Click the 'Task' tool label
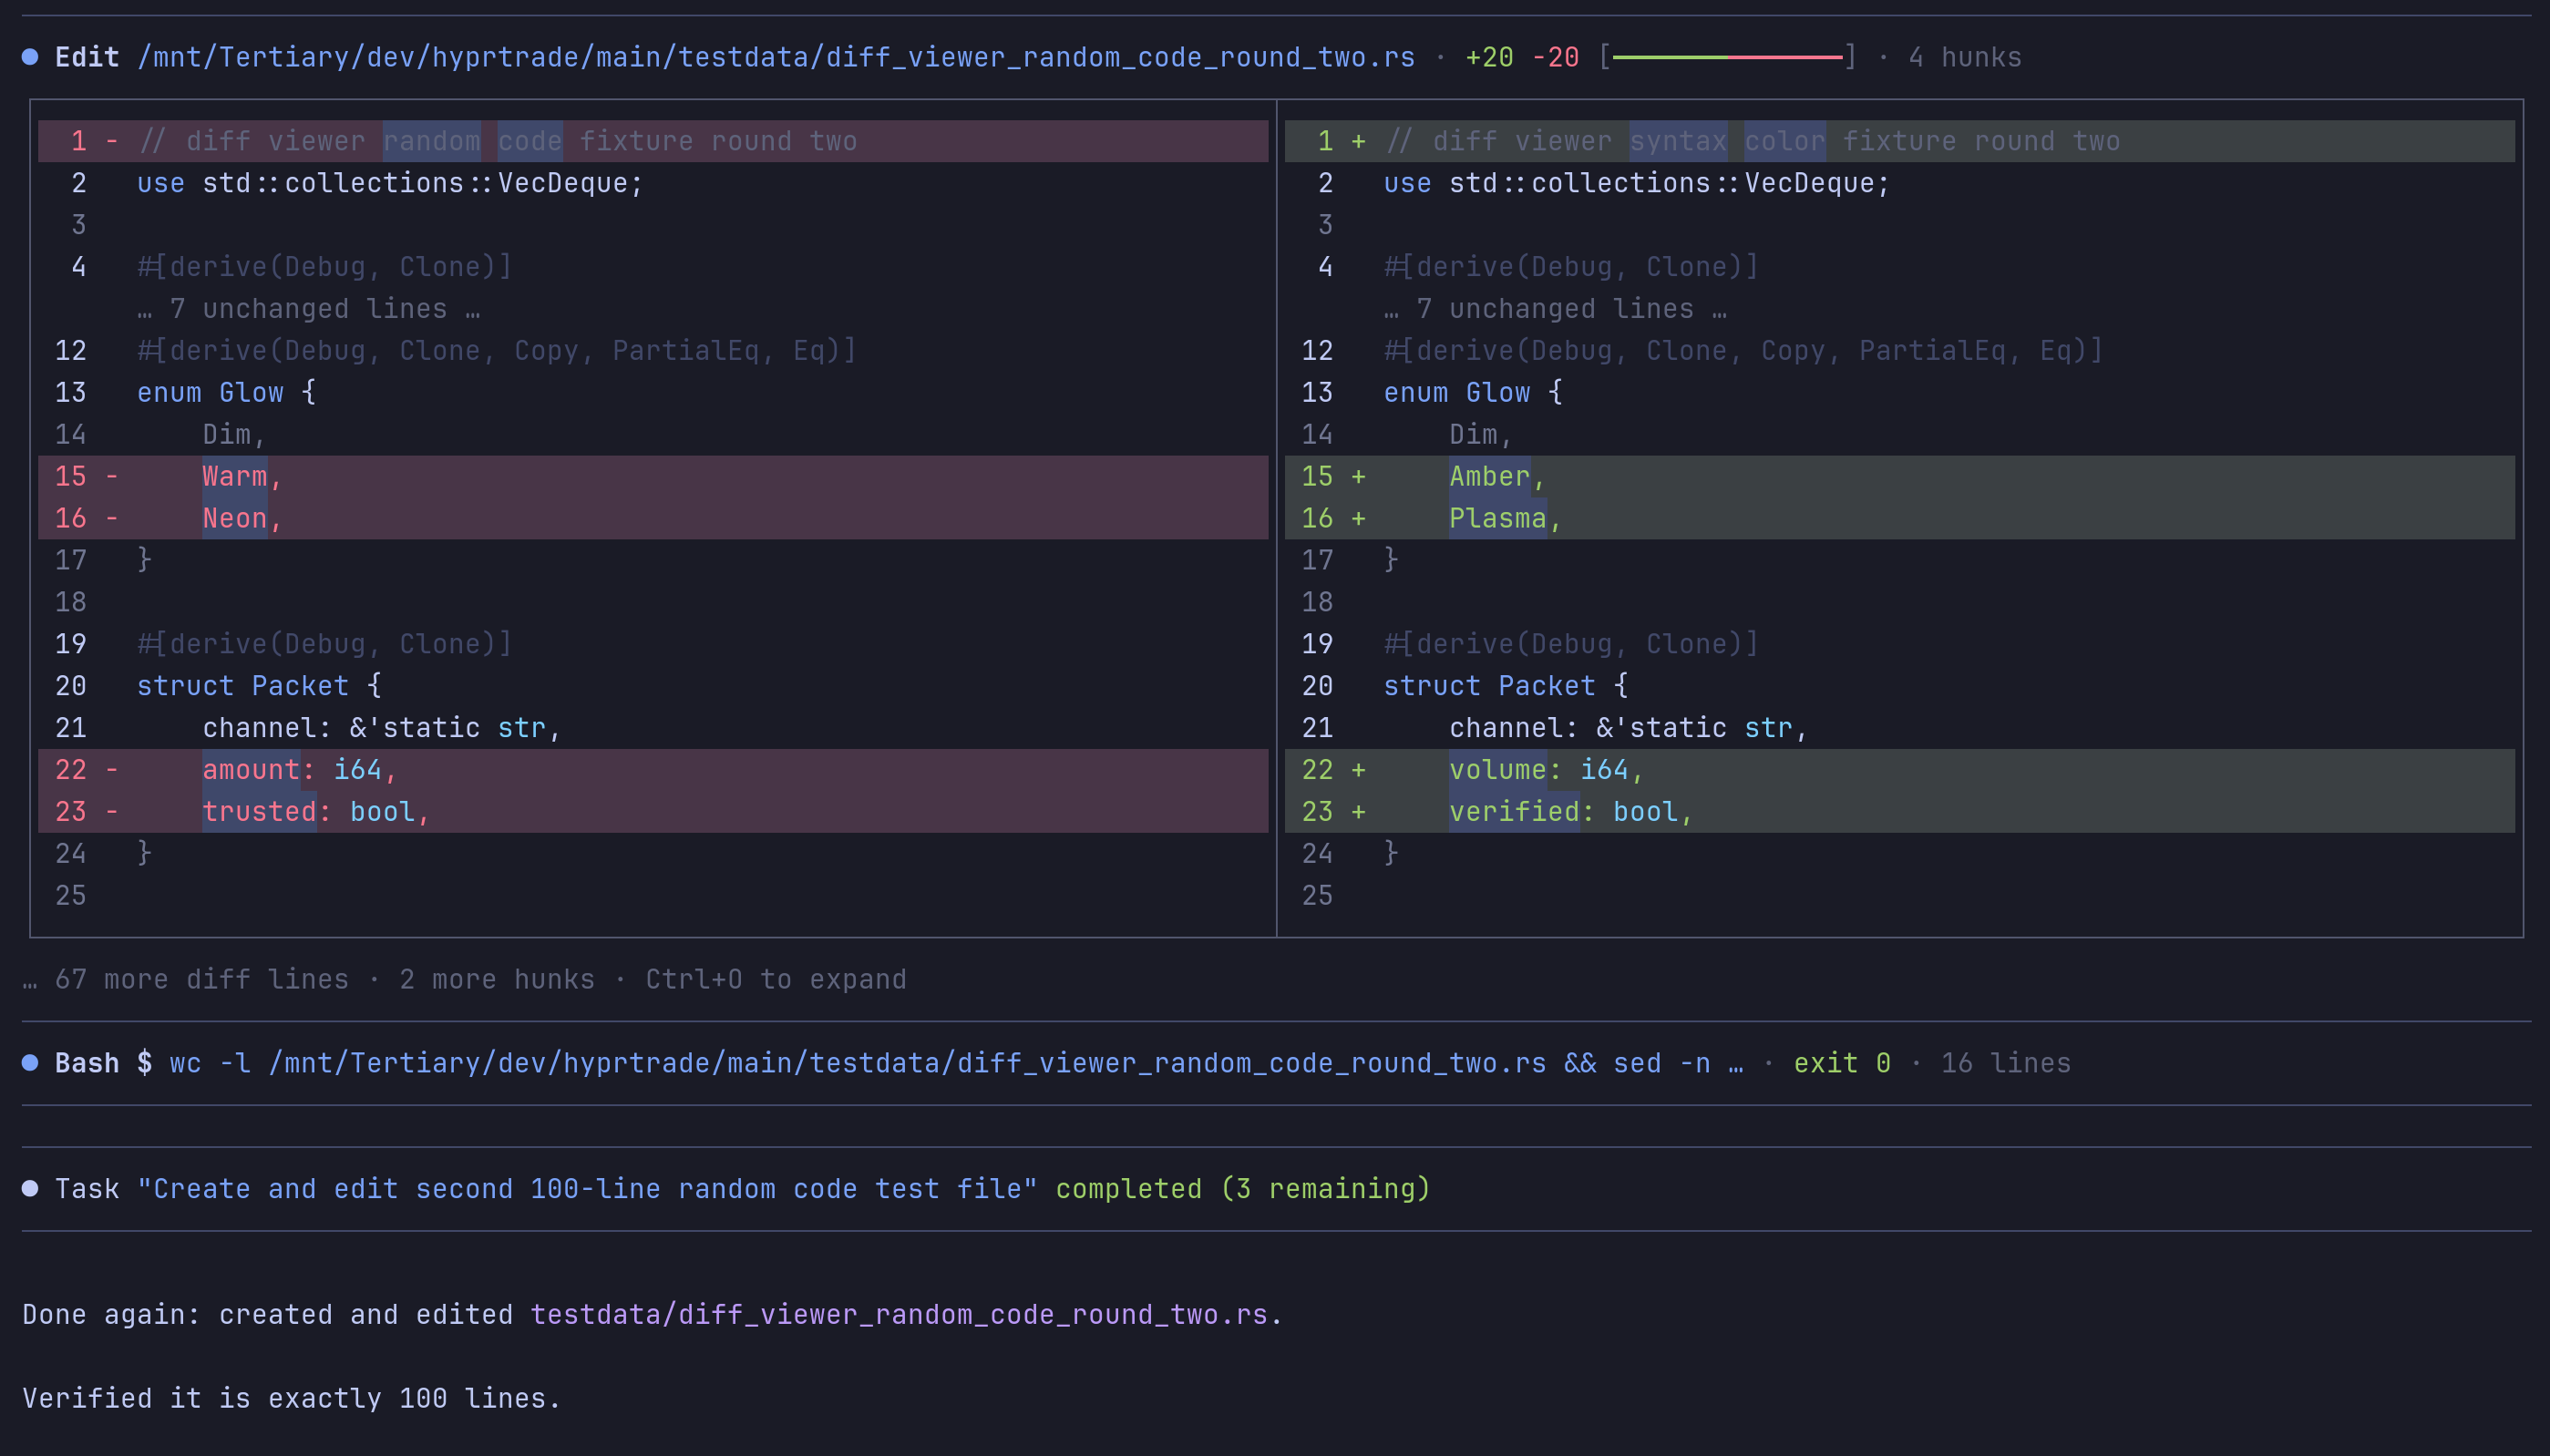 tap(87, 1189)
